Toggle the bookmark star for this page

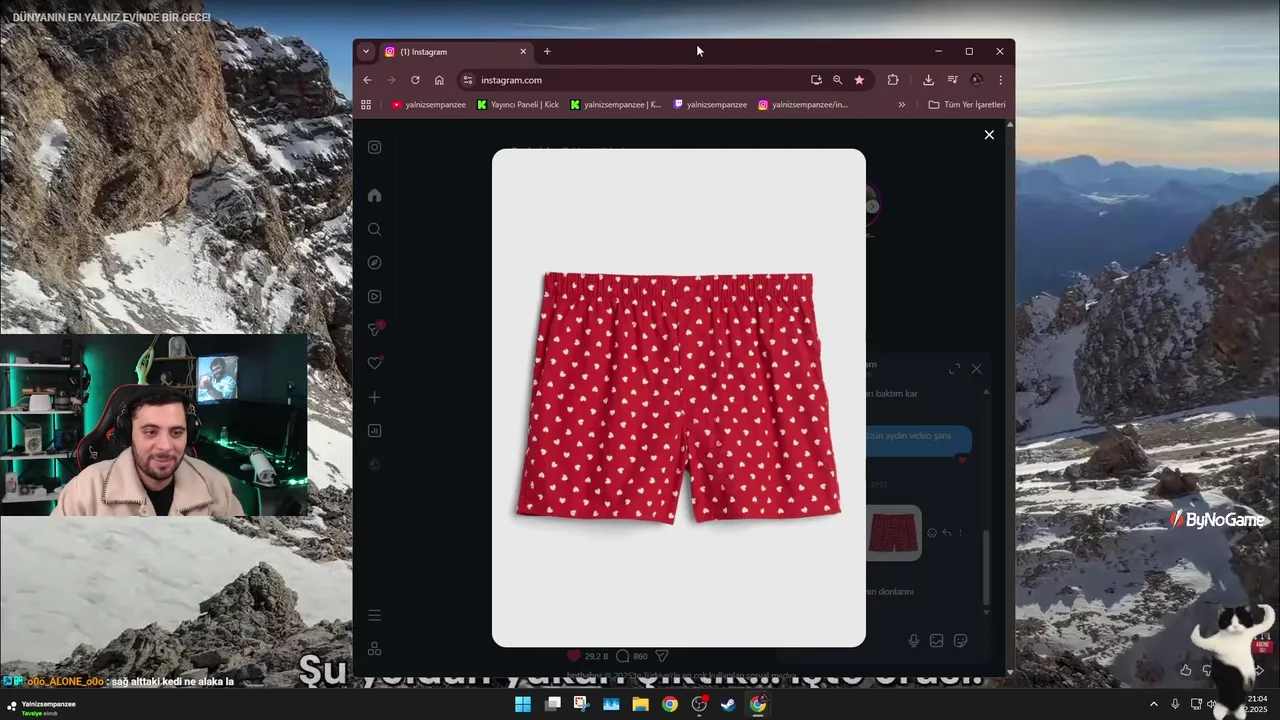point(859,80)
